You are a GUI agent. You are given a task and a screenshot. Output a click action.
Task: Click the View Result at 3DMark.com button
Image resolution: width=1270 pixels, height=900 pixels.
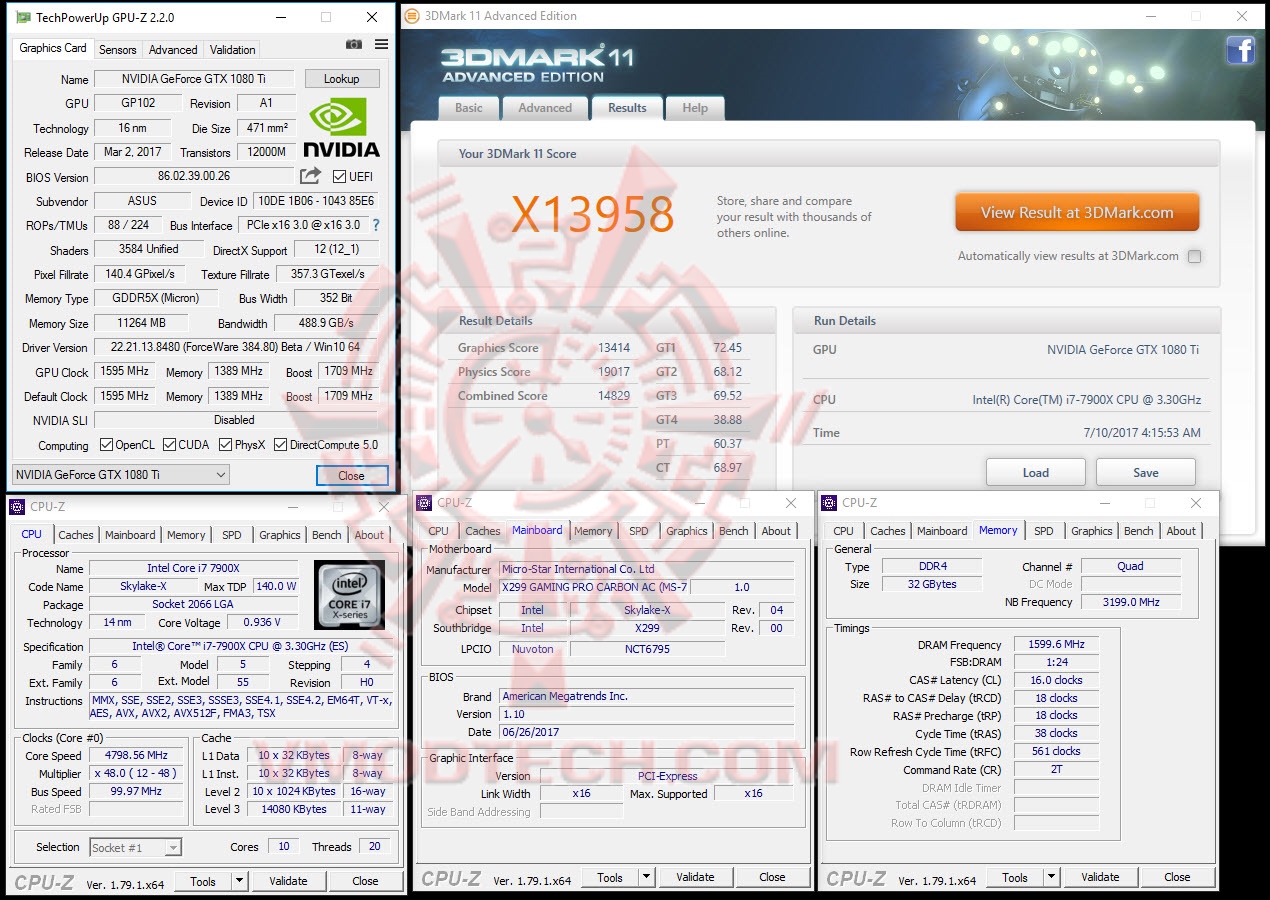coord(1076,212)
